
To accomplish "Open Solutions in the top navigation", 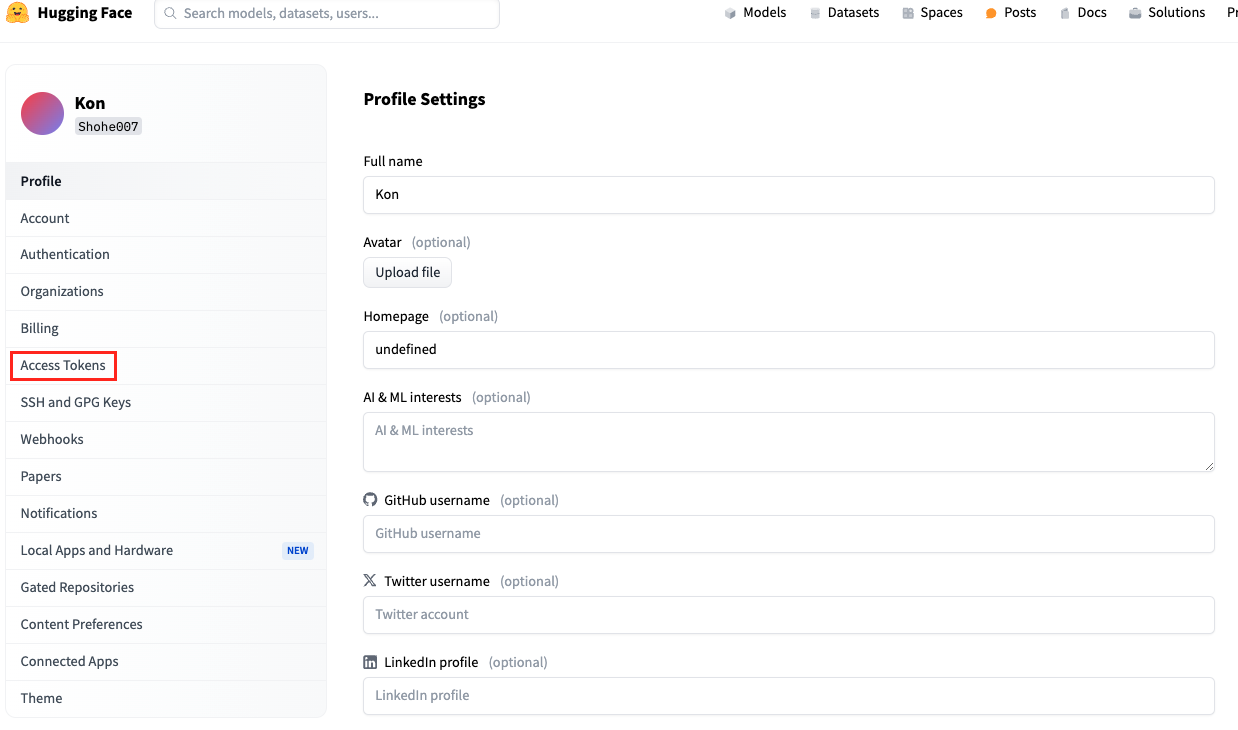I will 1166,13.
